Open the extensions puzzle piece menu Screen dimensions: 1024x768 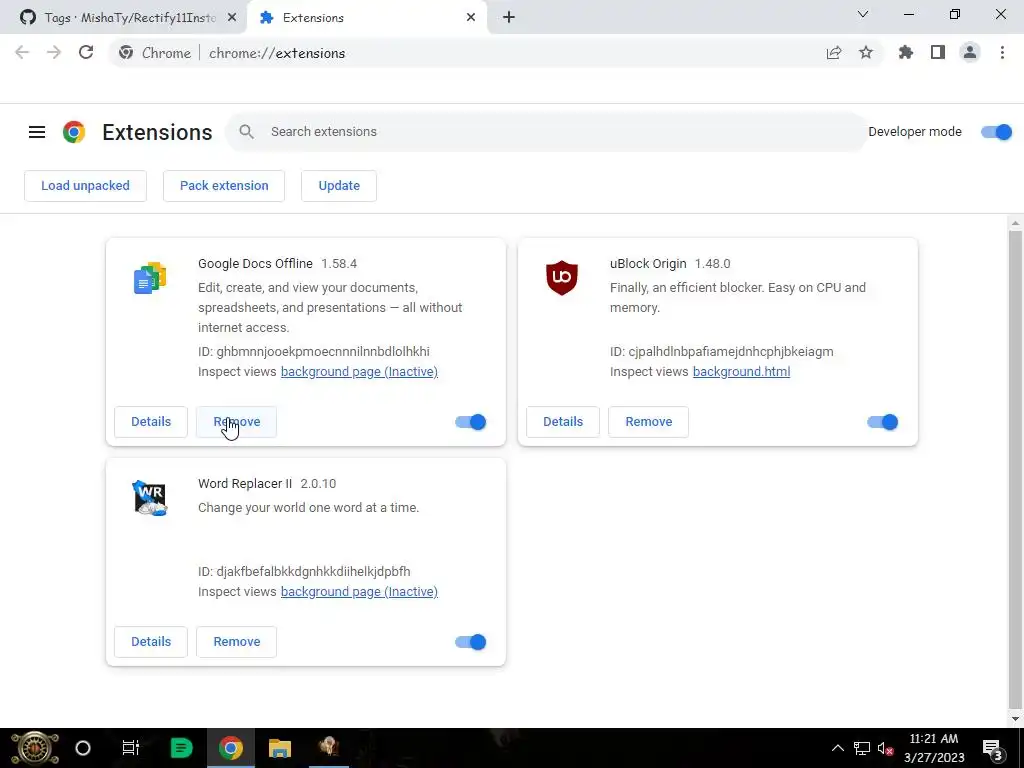[x=906, y=53]
